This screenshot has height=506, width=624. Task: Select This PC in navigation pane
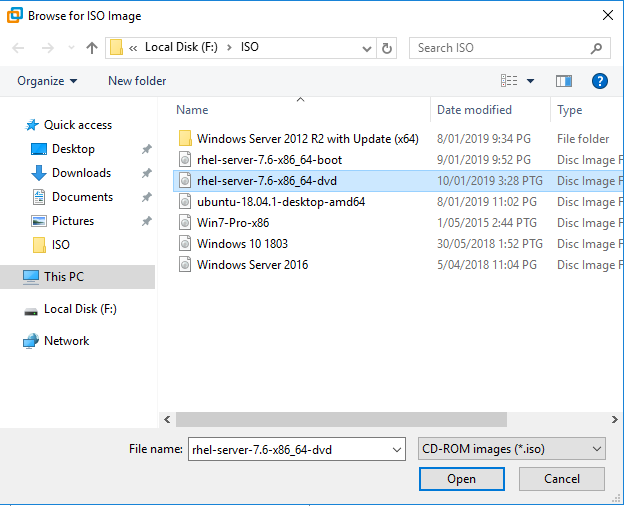pyautogui.click(x=78, y=277)
